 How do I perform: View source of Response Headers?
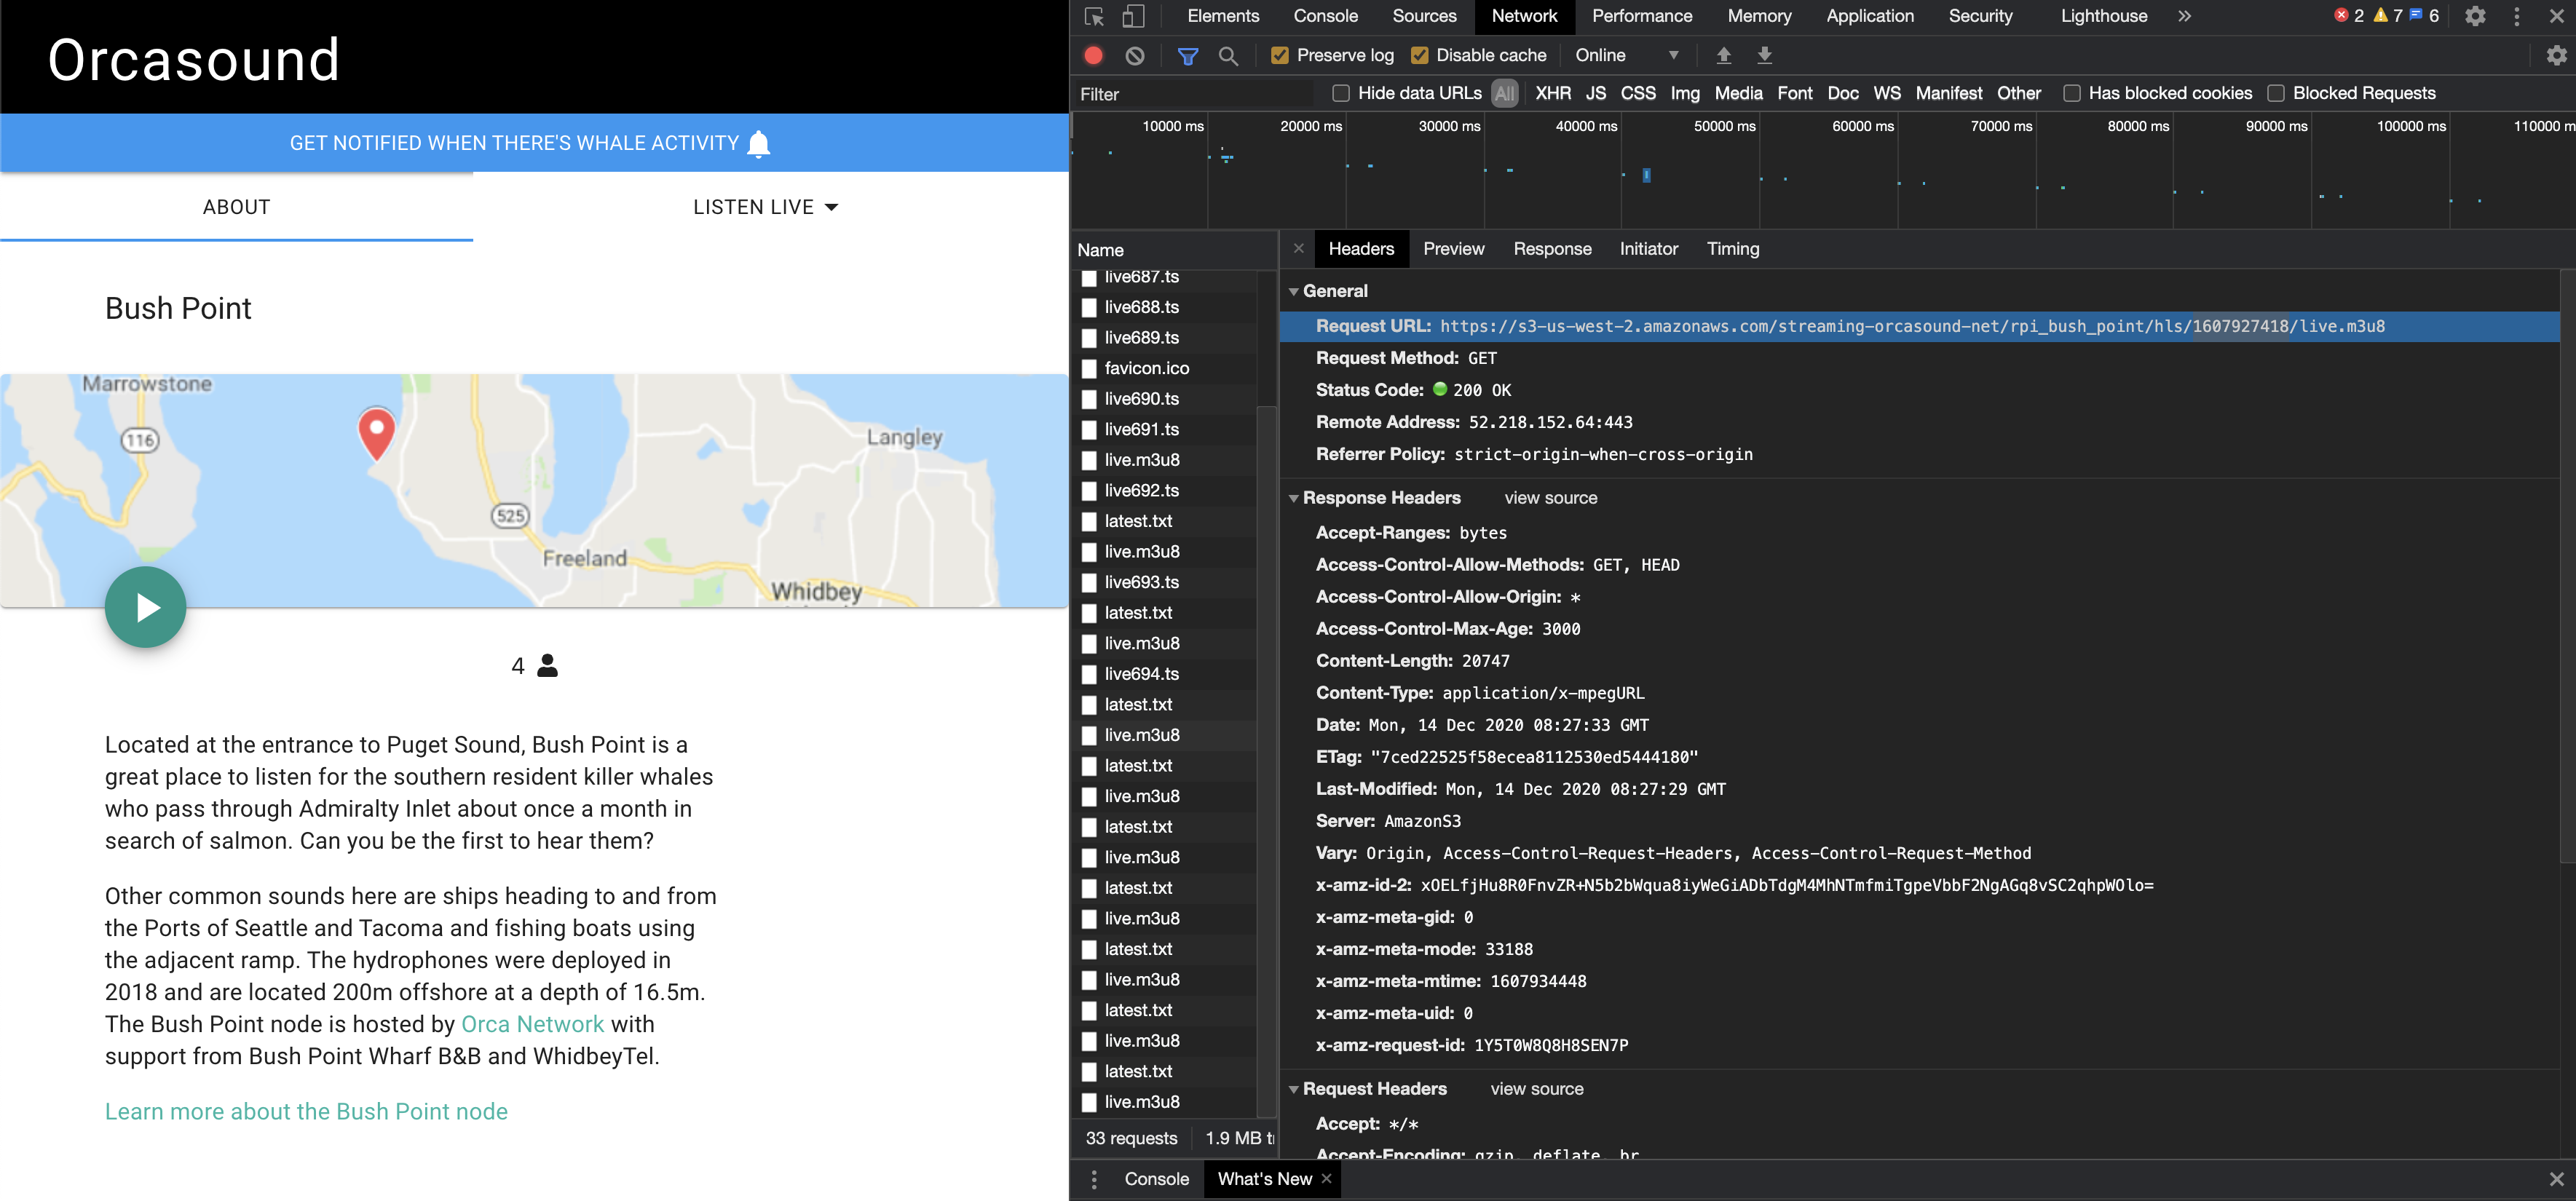tap(1550, 498)
